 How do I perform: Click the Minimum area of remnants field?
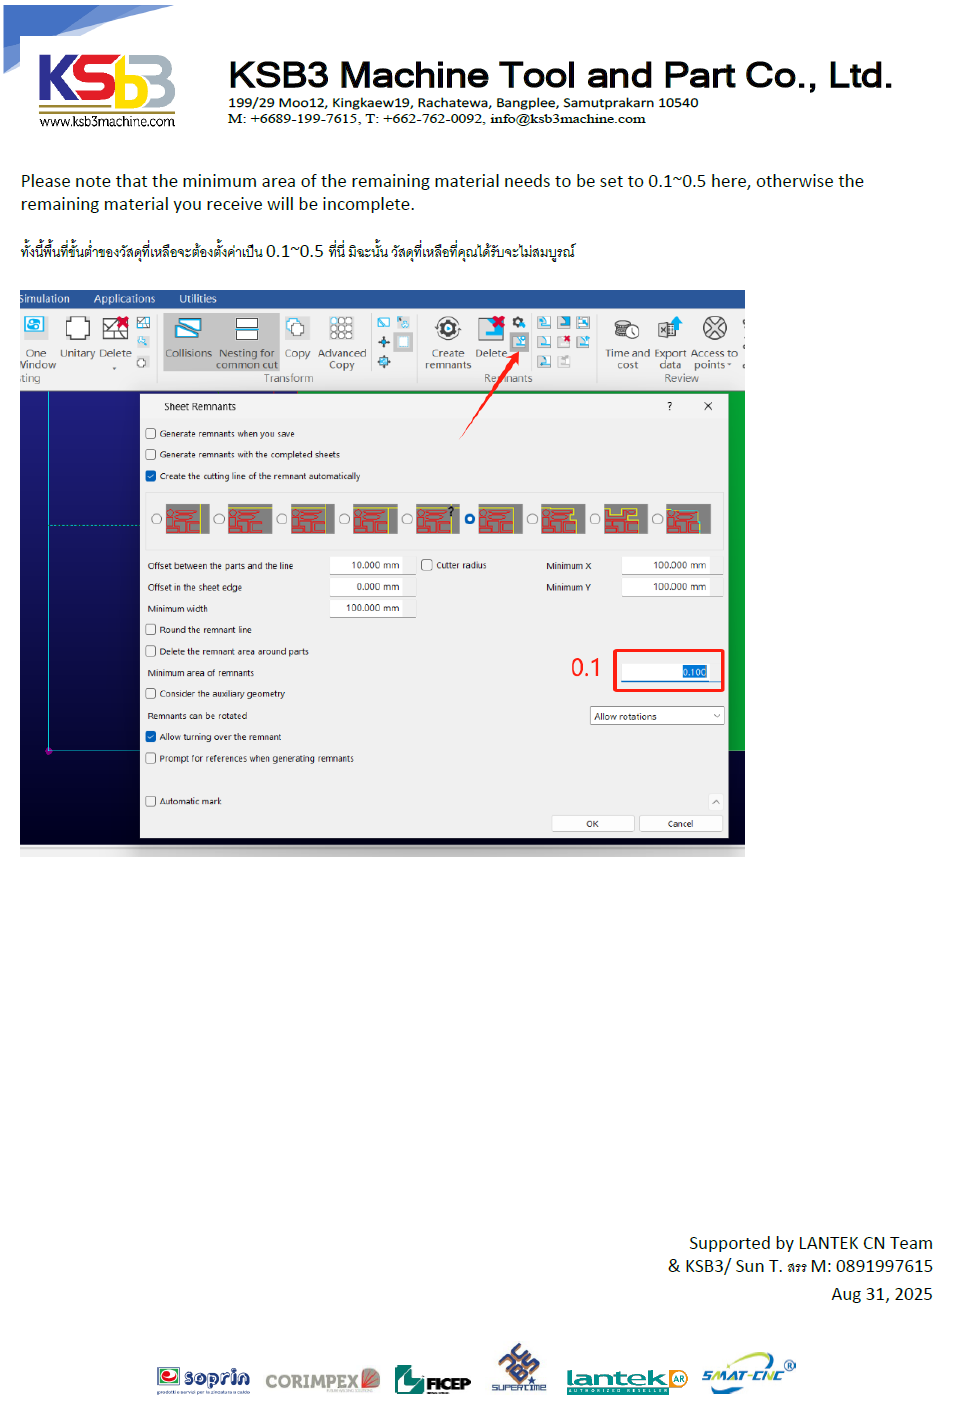pos(665,672)
